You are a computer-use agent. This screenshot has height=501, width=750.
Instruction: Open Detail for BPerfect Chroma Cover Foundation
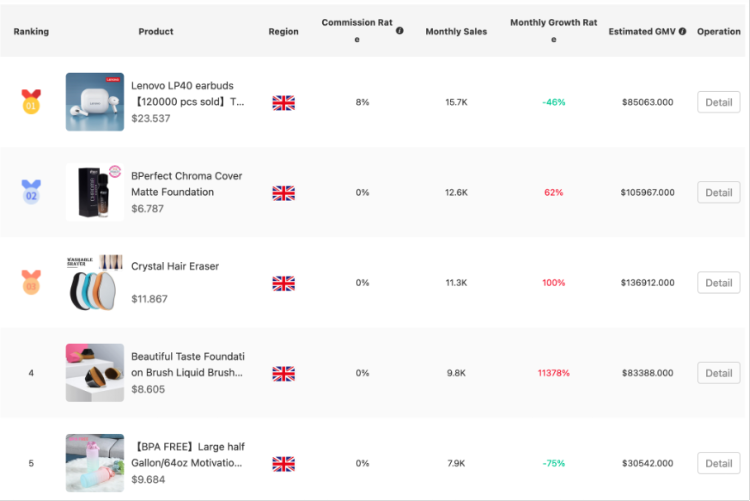[718, 192]
